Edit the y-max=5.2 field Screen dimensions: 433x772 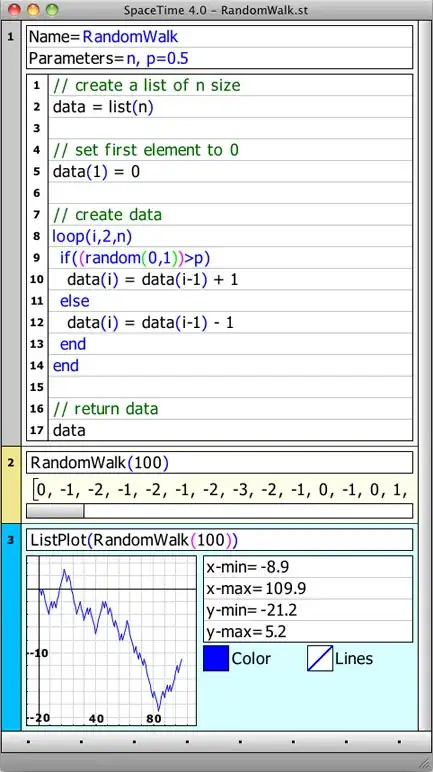pos(308,632)
